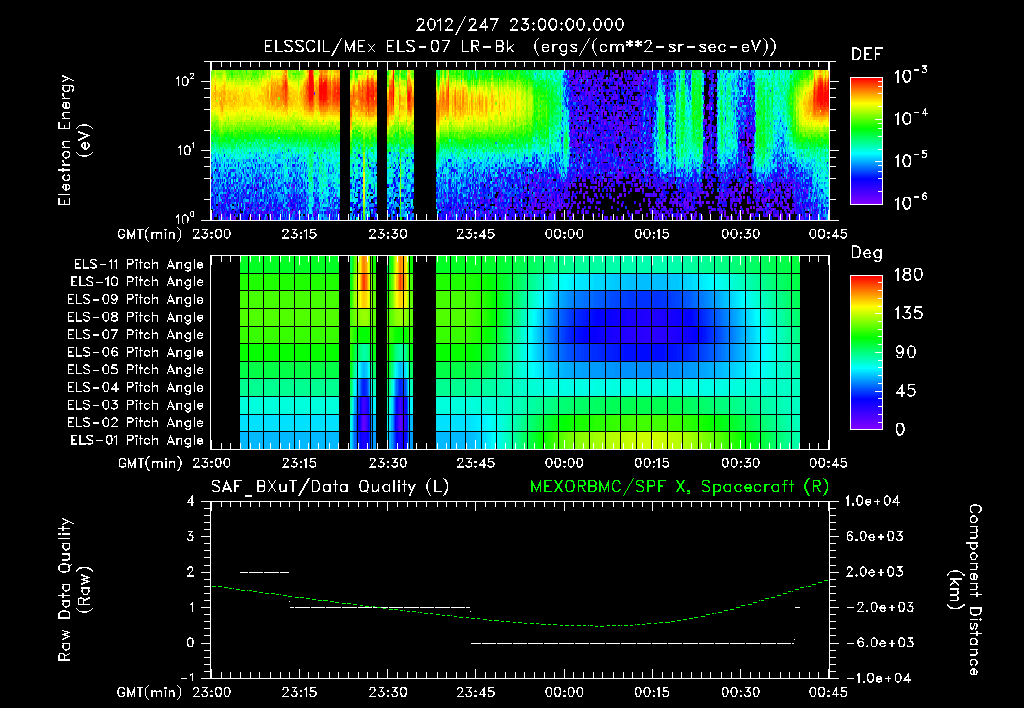
Task: Click the 'DEF' colorbar label
Action: point(867,55)
